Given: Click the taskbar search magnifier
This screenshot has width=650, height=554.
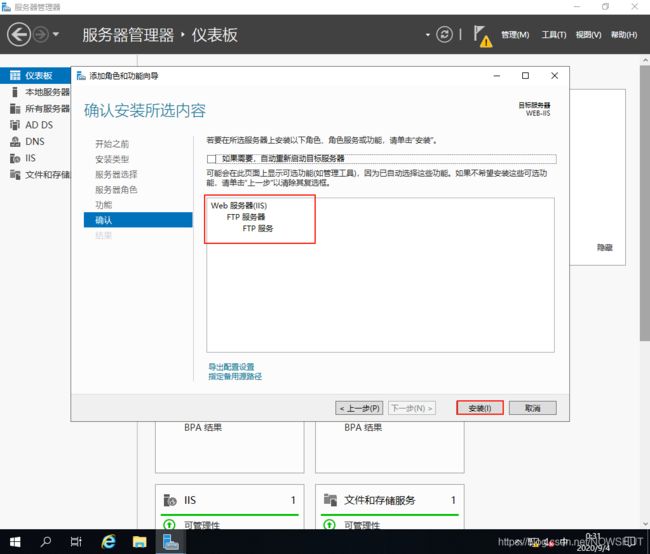Looking at the screenshot, I should point(46,542).
